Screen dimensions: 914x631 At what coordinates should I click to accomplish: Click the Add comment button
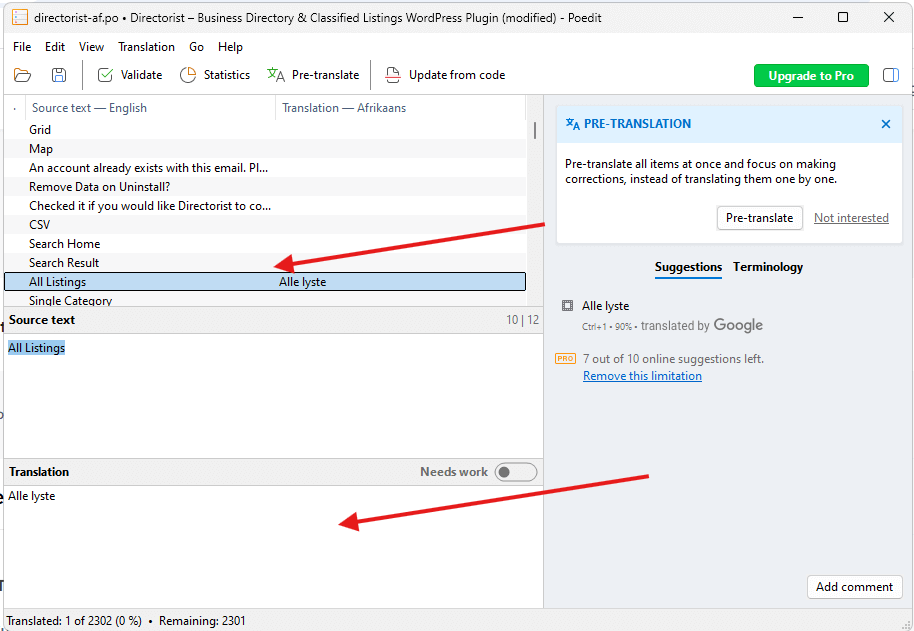click(x=854, y=587)
